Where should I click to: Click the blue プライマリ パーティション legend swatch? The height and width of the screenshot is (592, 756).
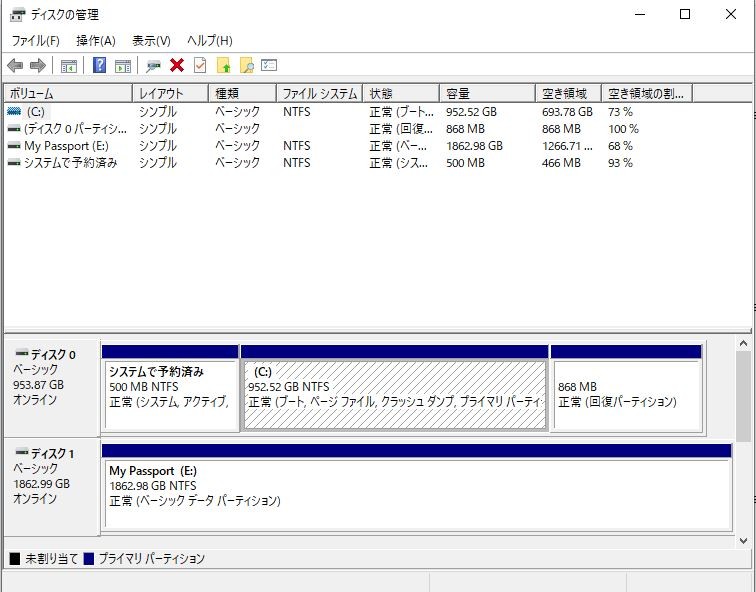click(x=89, y=558)
